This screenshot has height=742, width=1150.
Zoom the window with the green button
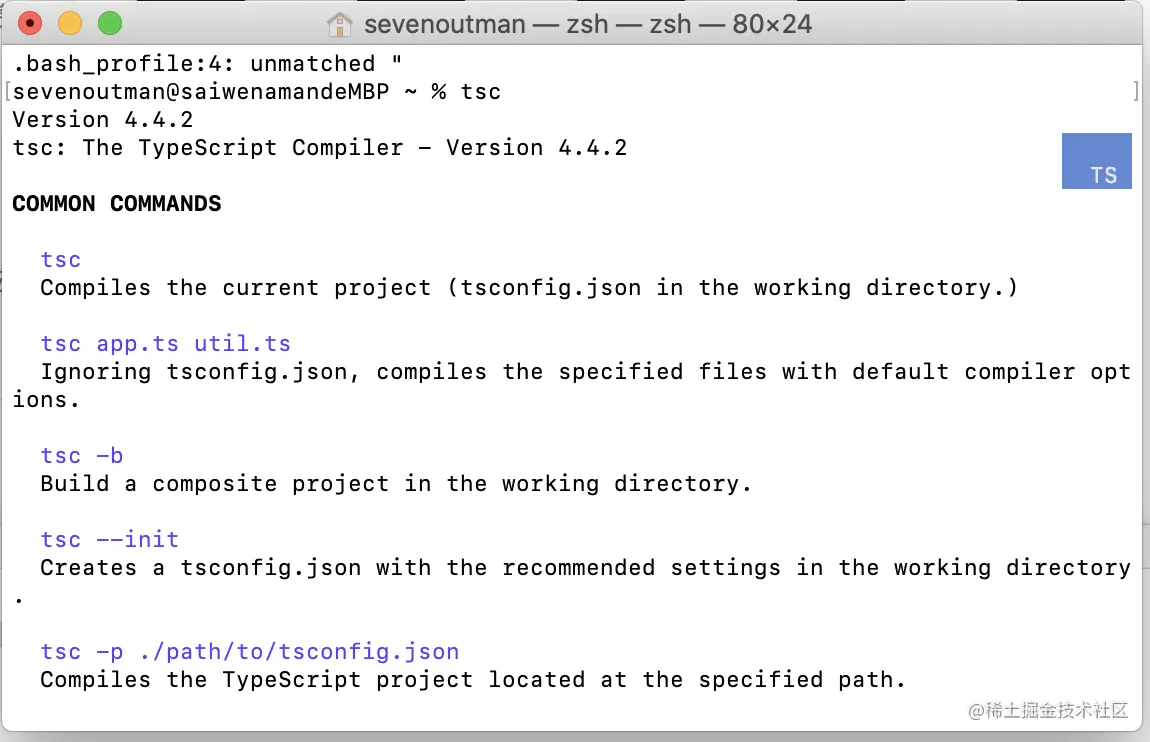109,23
